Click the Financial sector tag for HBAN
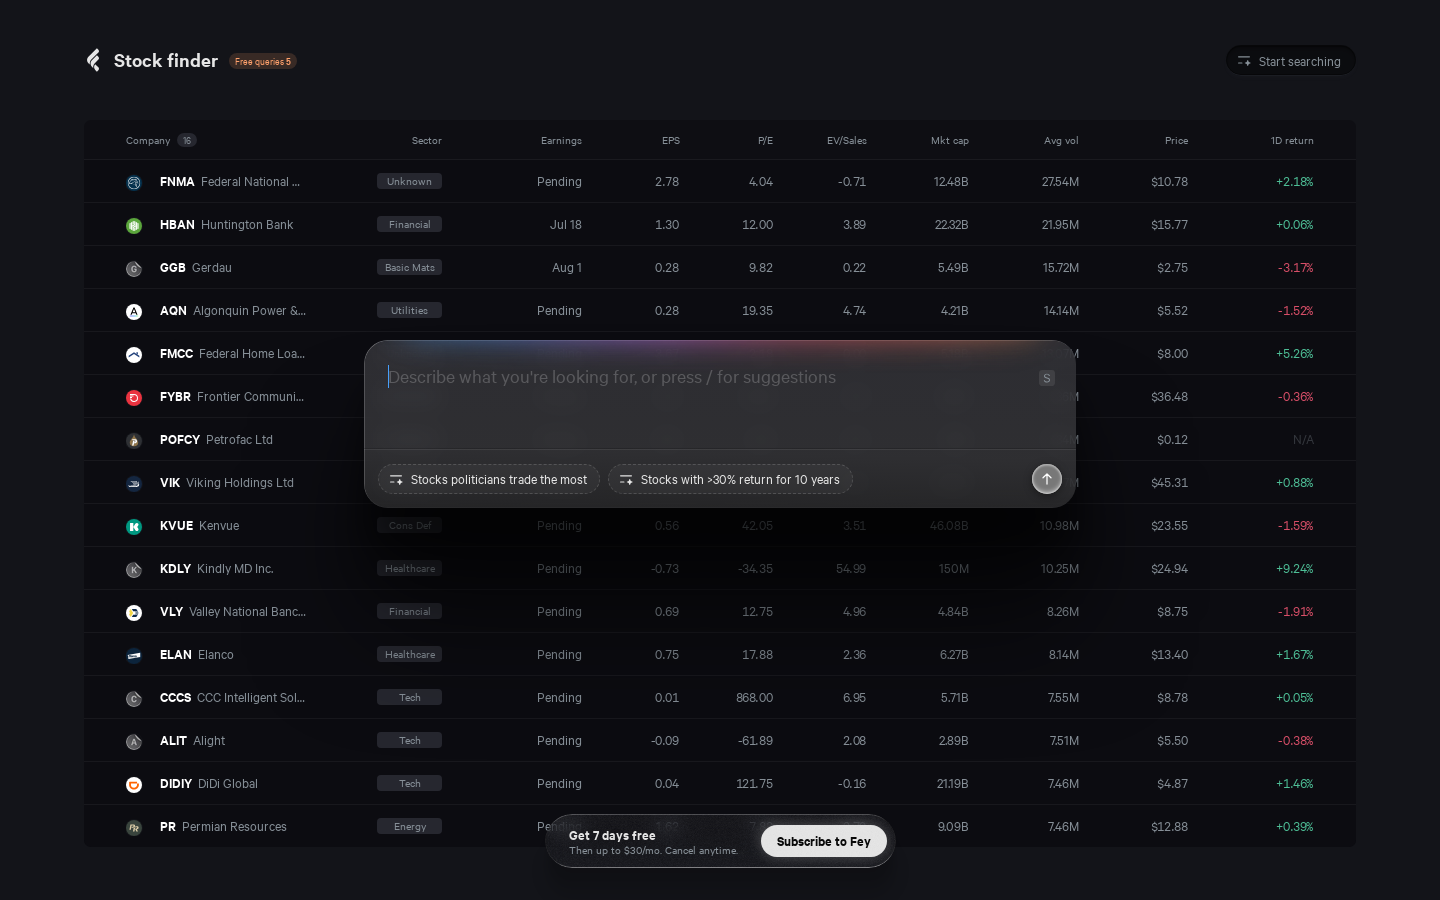1440x900 pixels. pyautogui.click(x=409, y=225)
